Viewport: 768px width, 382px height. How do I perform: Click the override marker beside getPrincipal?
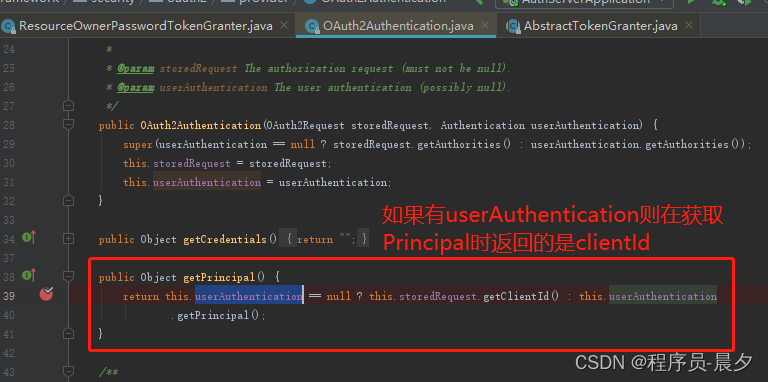tap(29, 276)
